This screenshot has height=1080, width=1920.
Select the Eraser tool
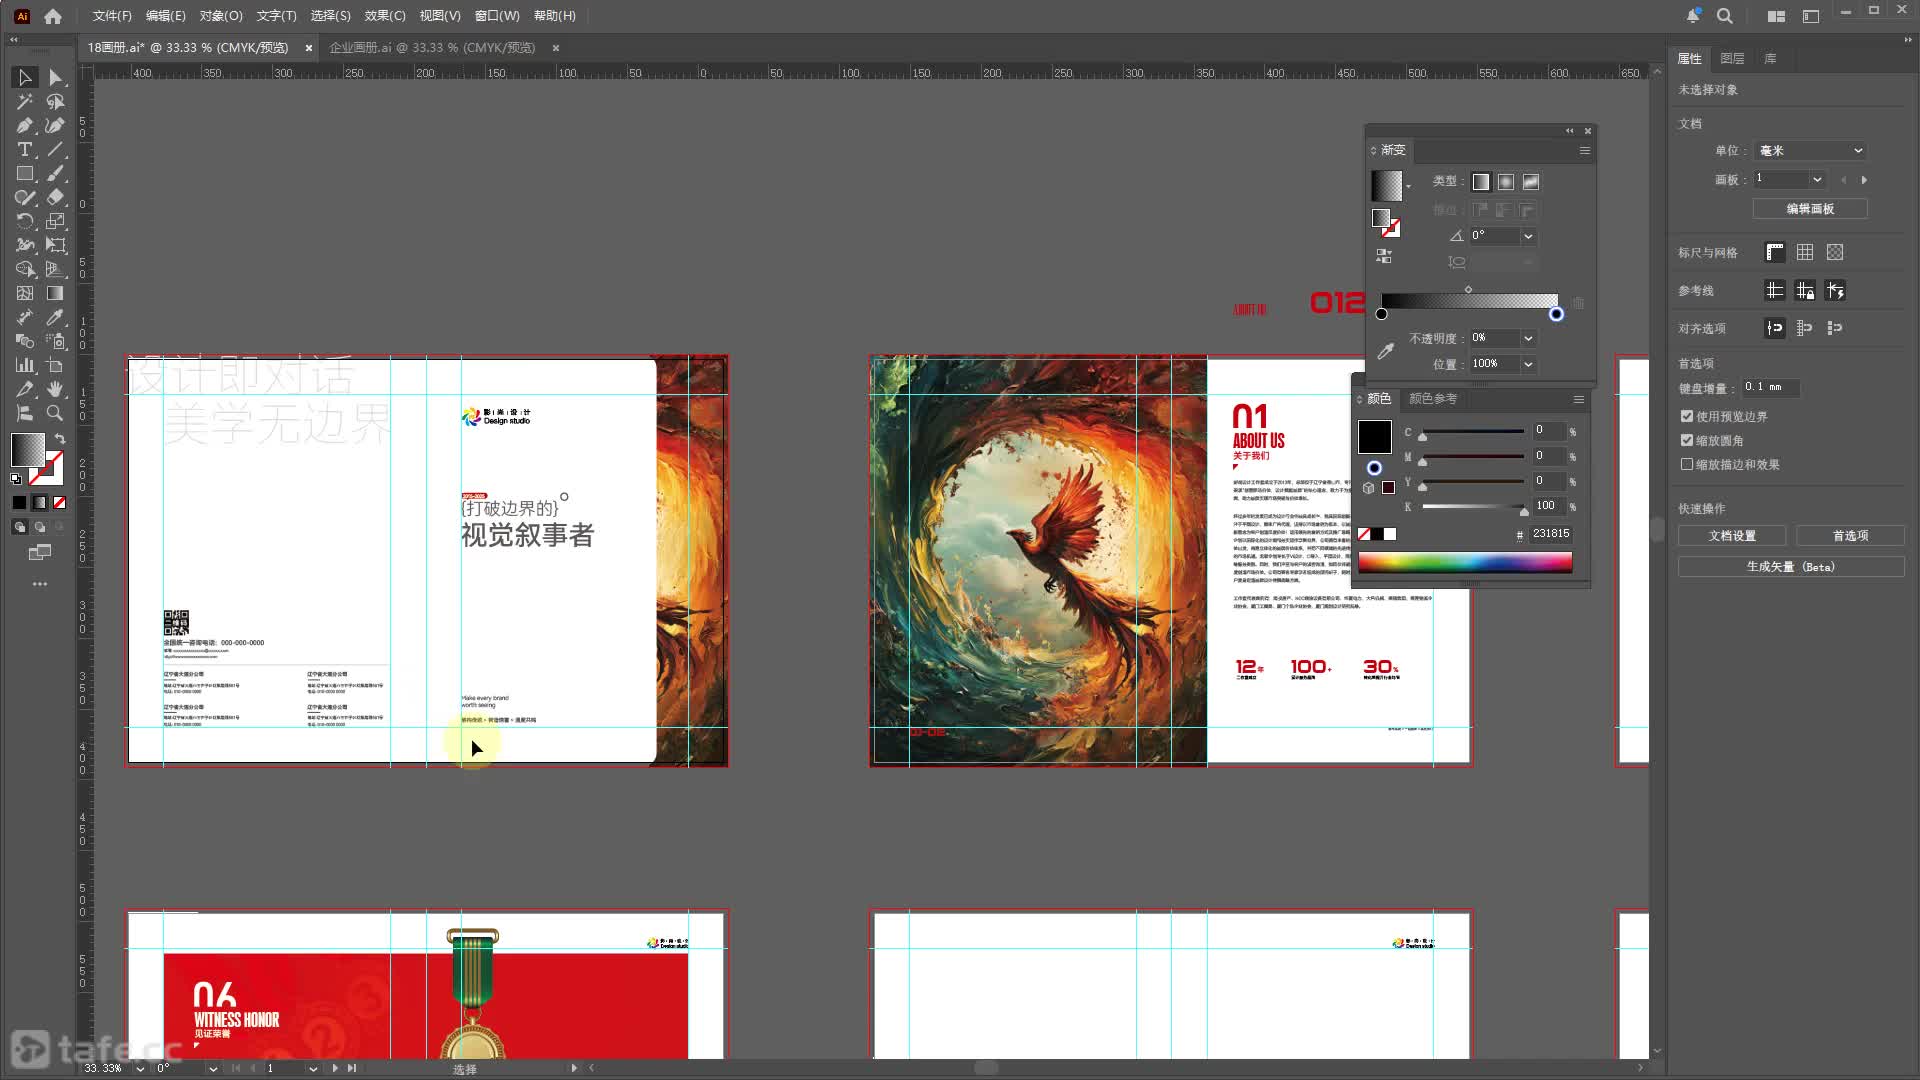55,198
